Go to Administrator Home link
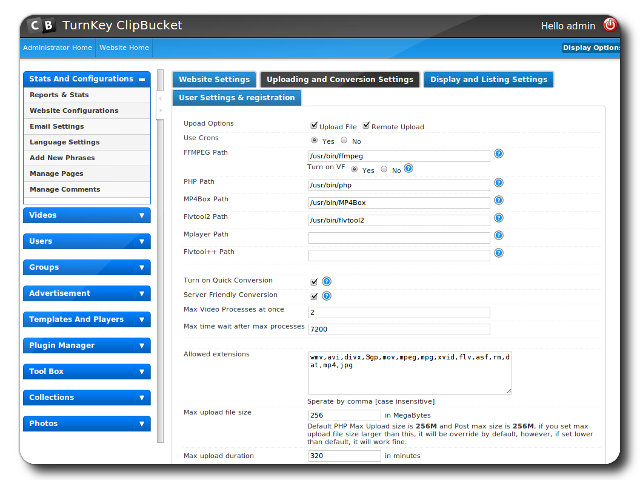 tap(57, 47)
